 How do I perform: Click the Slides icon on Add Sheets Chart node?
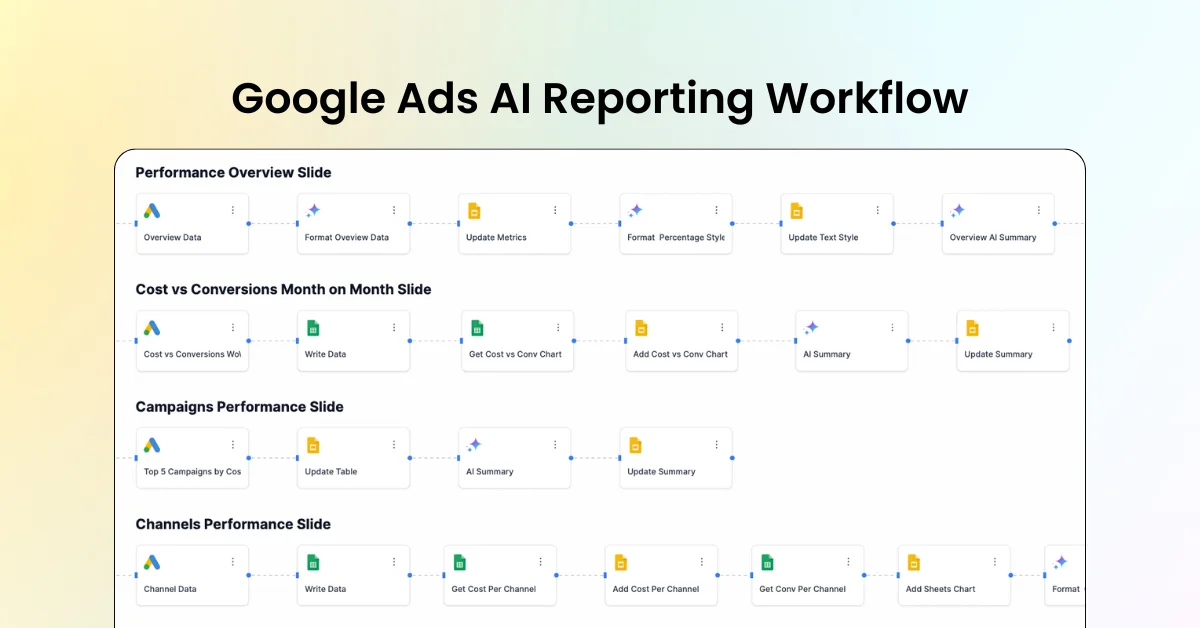pyautogui.click(x=913, y=563)
